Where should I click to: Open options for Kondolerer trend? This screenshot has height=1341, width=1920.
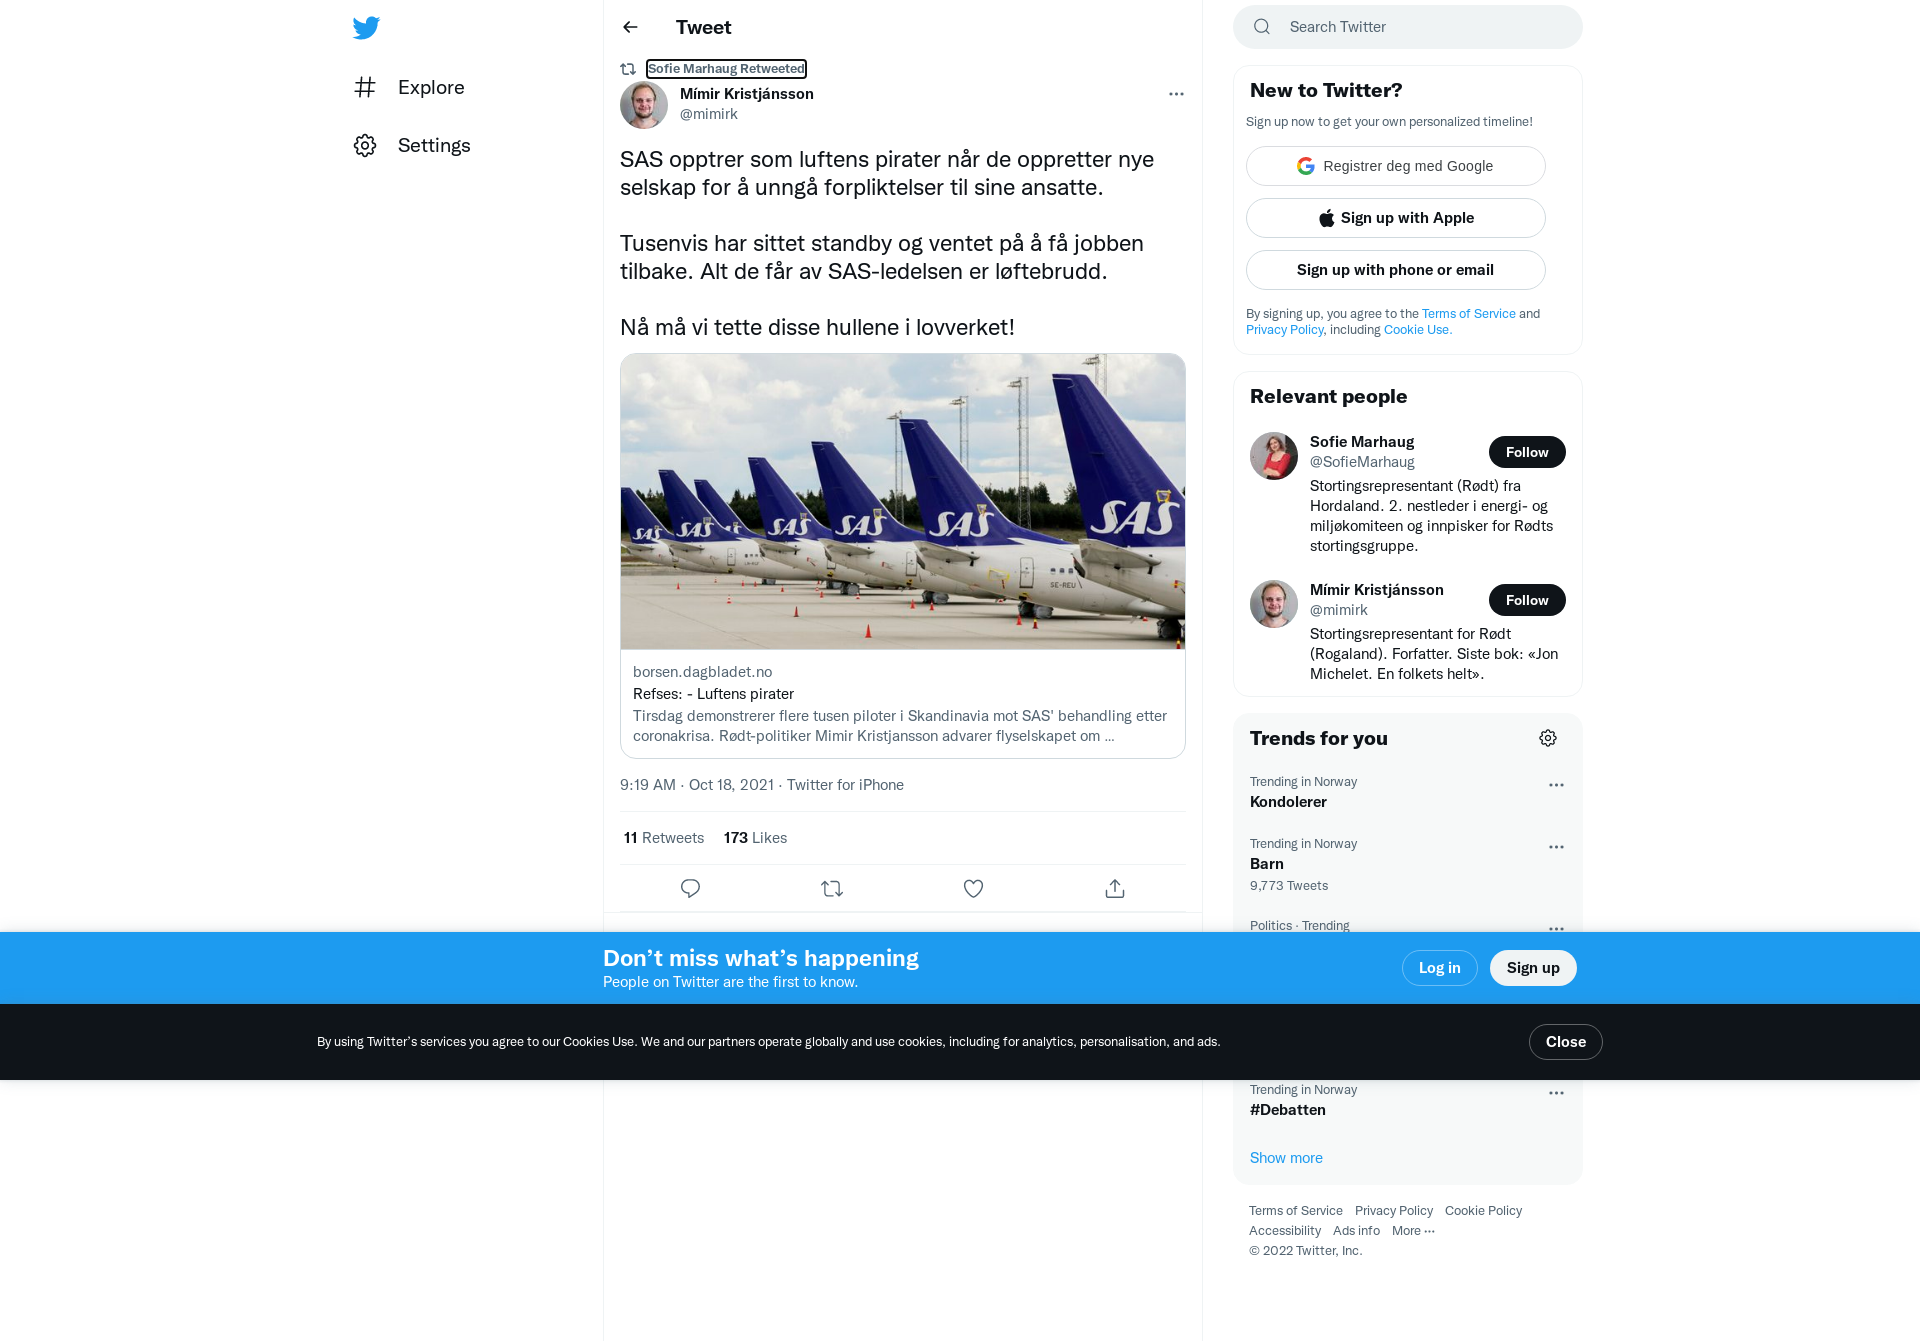1556,785
